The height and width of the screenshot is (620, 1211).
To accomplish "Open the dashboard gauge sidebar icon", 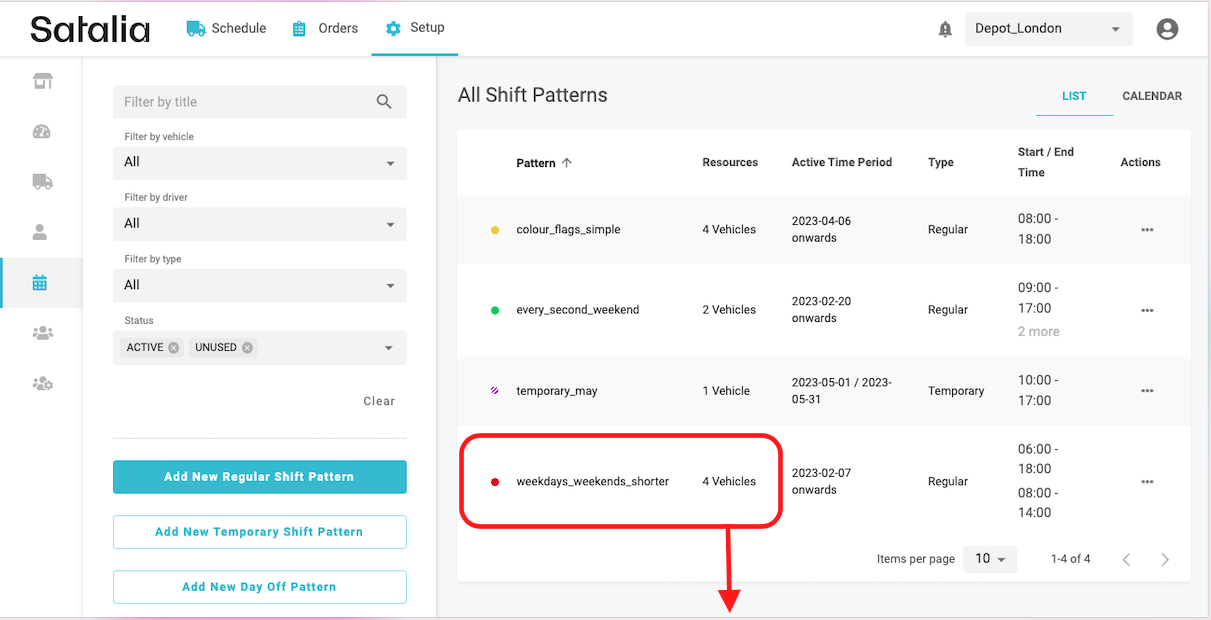I will [41, 132].
